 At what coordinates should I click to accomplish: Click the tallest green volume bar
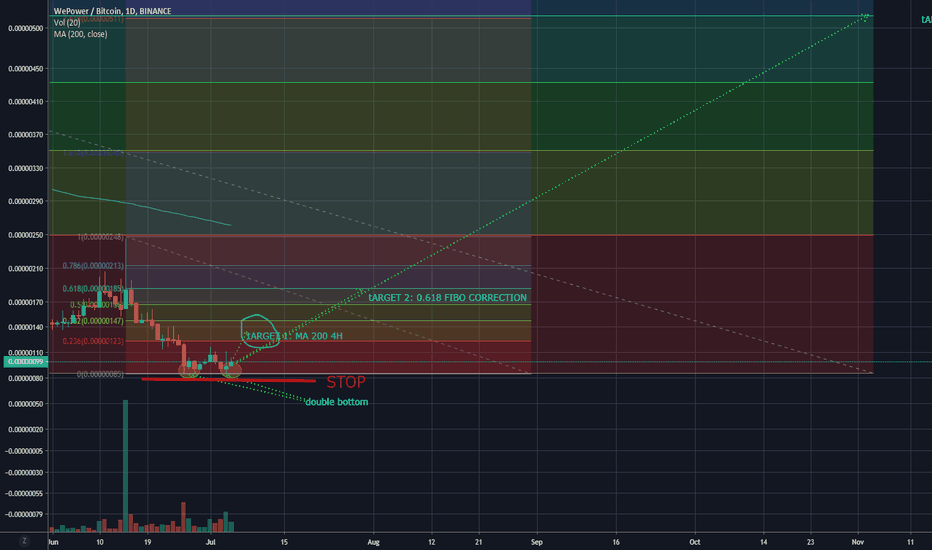click(x=125, y=466)
